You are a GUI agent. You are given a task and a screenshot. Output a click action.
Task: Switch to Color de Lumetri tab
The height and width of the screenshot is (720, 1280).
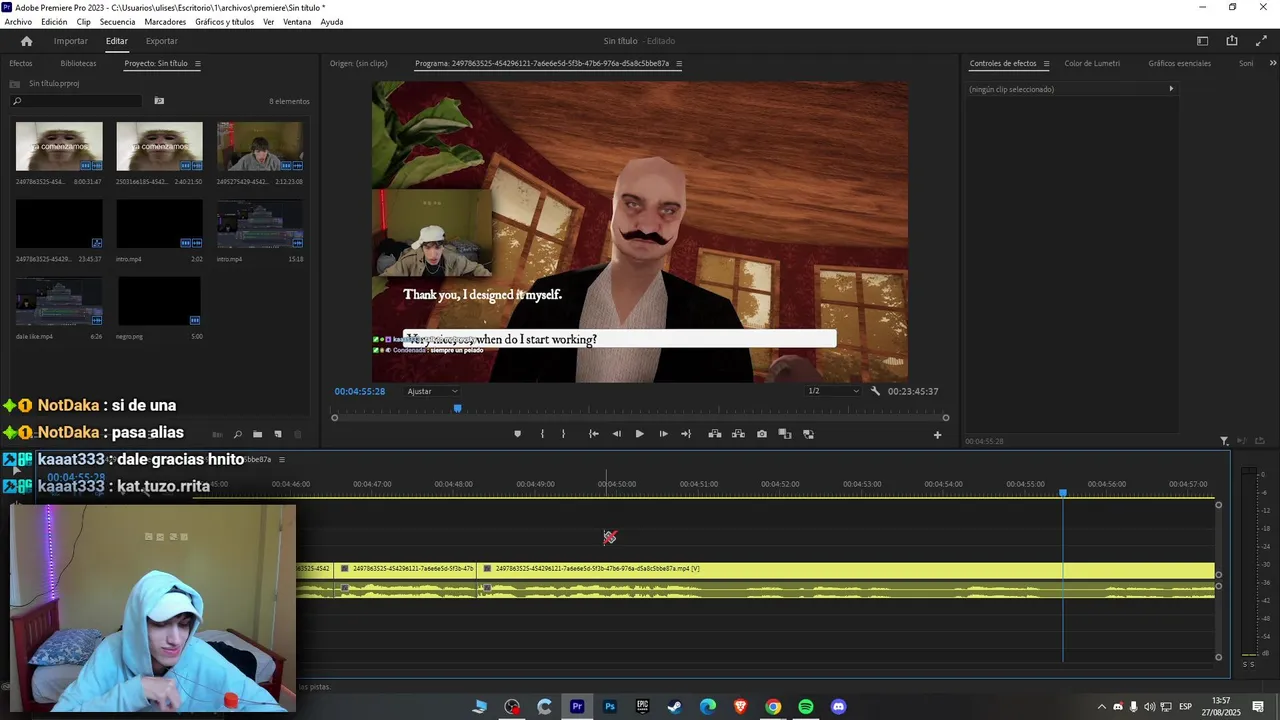1092,64
